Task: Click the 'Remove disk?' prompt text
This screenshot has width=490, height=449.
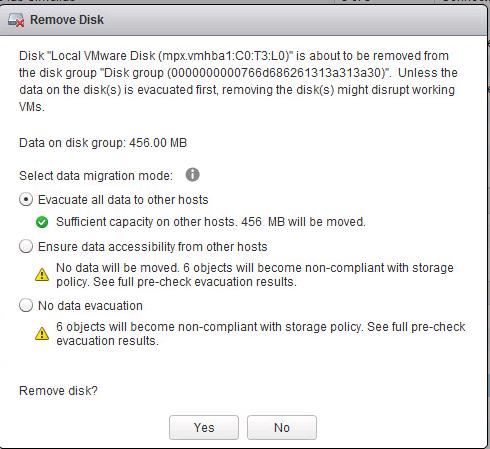Action: pos(58,391)
